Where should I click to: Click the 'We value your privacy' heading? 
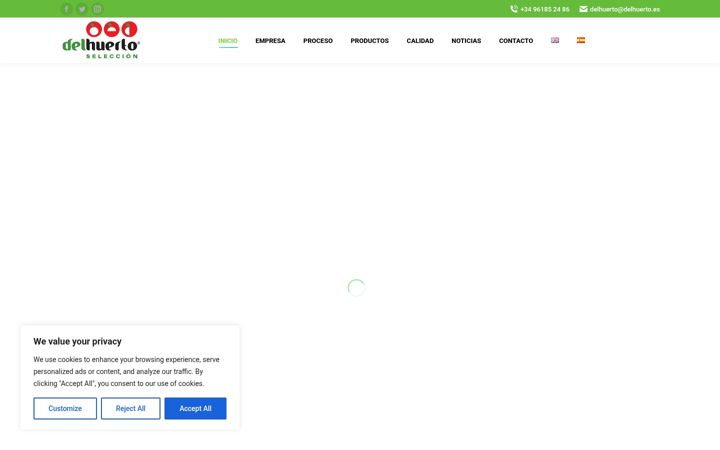(x=77, y=341)
